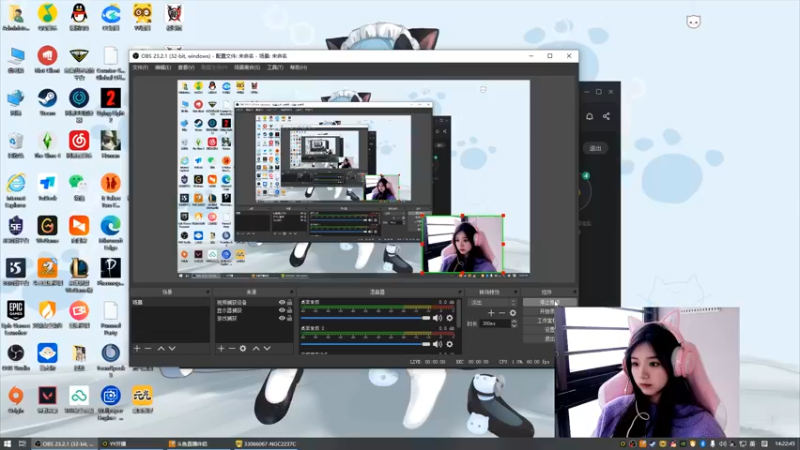The height and width of the screenshot is (450, 800).
Task: Open settings gear of second mixer track
Action: pyautogui.click(x=449, y=344)
